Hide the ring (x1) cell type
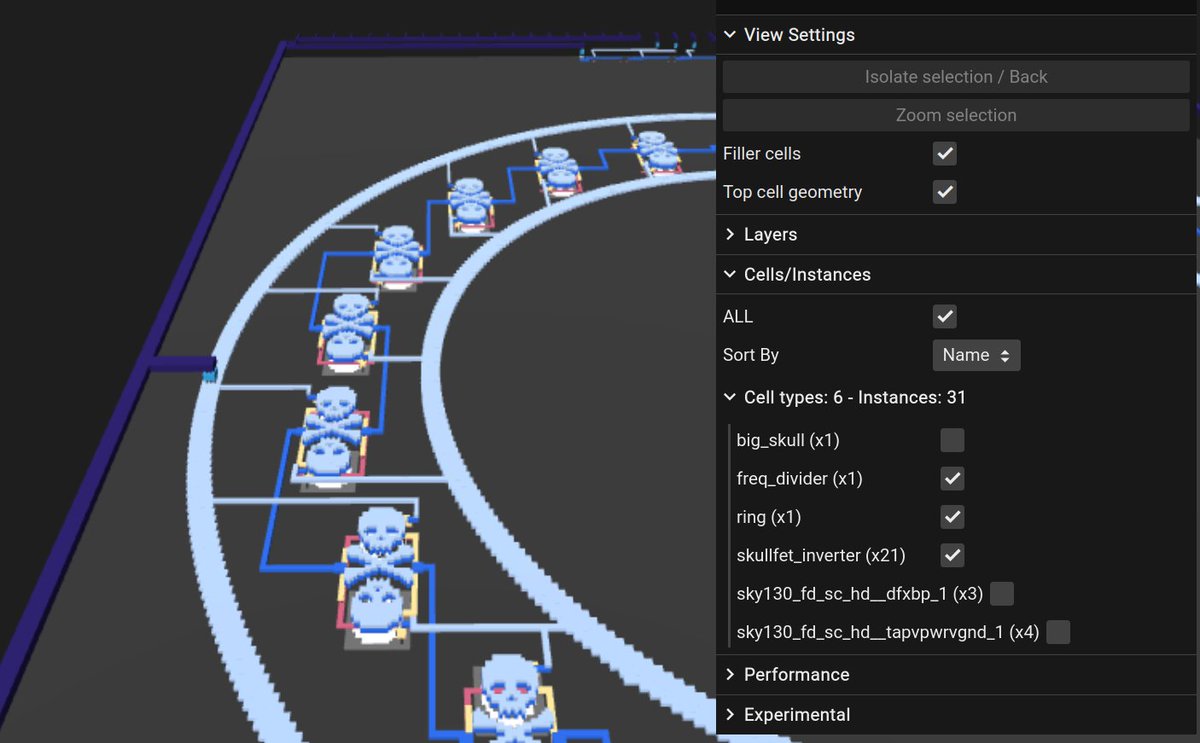1200x743 pixels. tap(953, 517)
